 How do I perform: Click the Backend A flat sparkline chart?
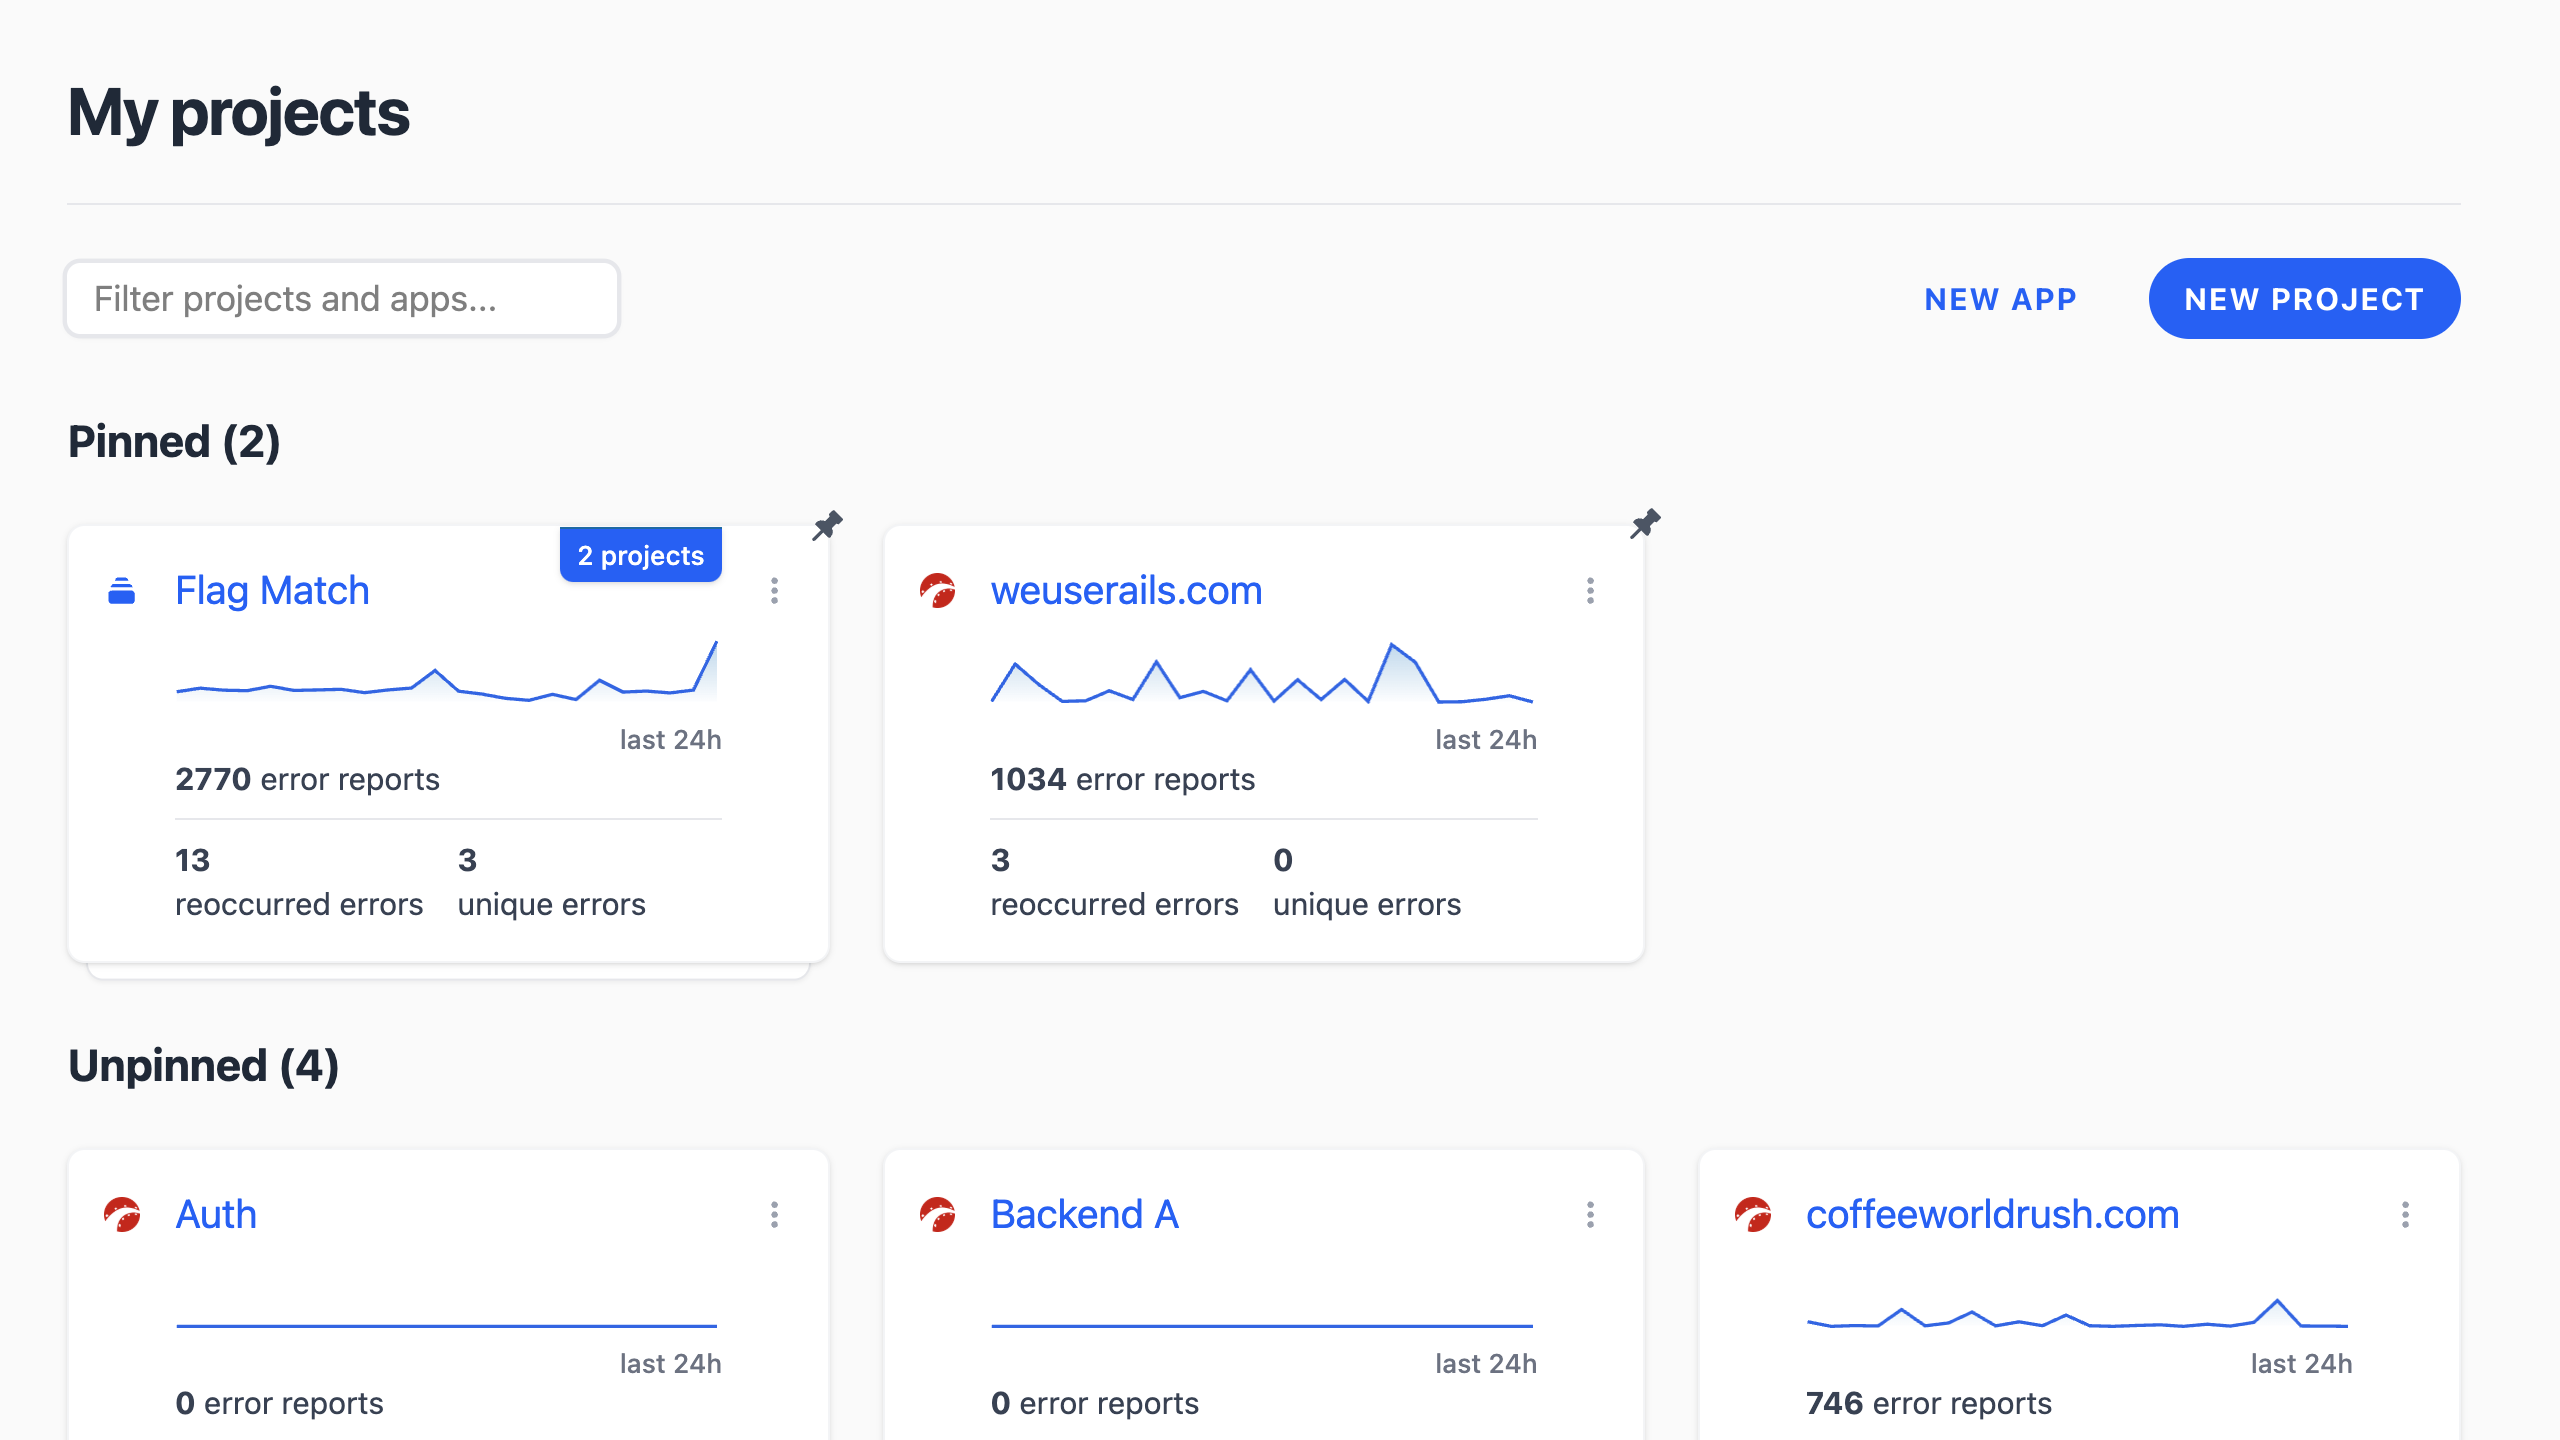pos(1262,1325)
